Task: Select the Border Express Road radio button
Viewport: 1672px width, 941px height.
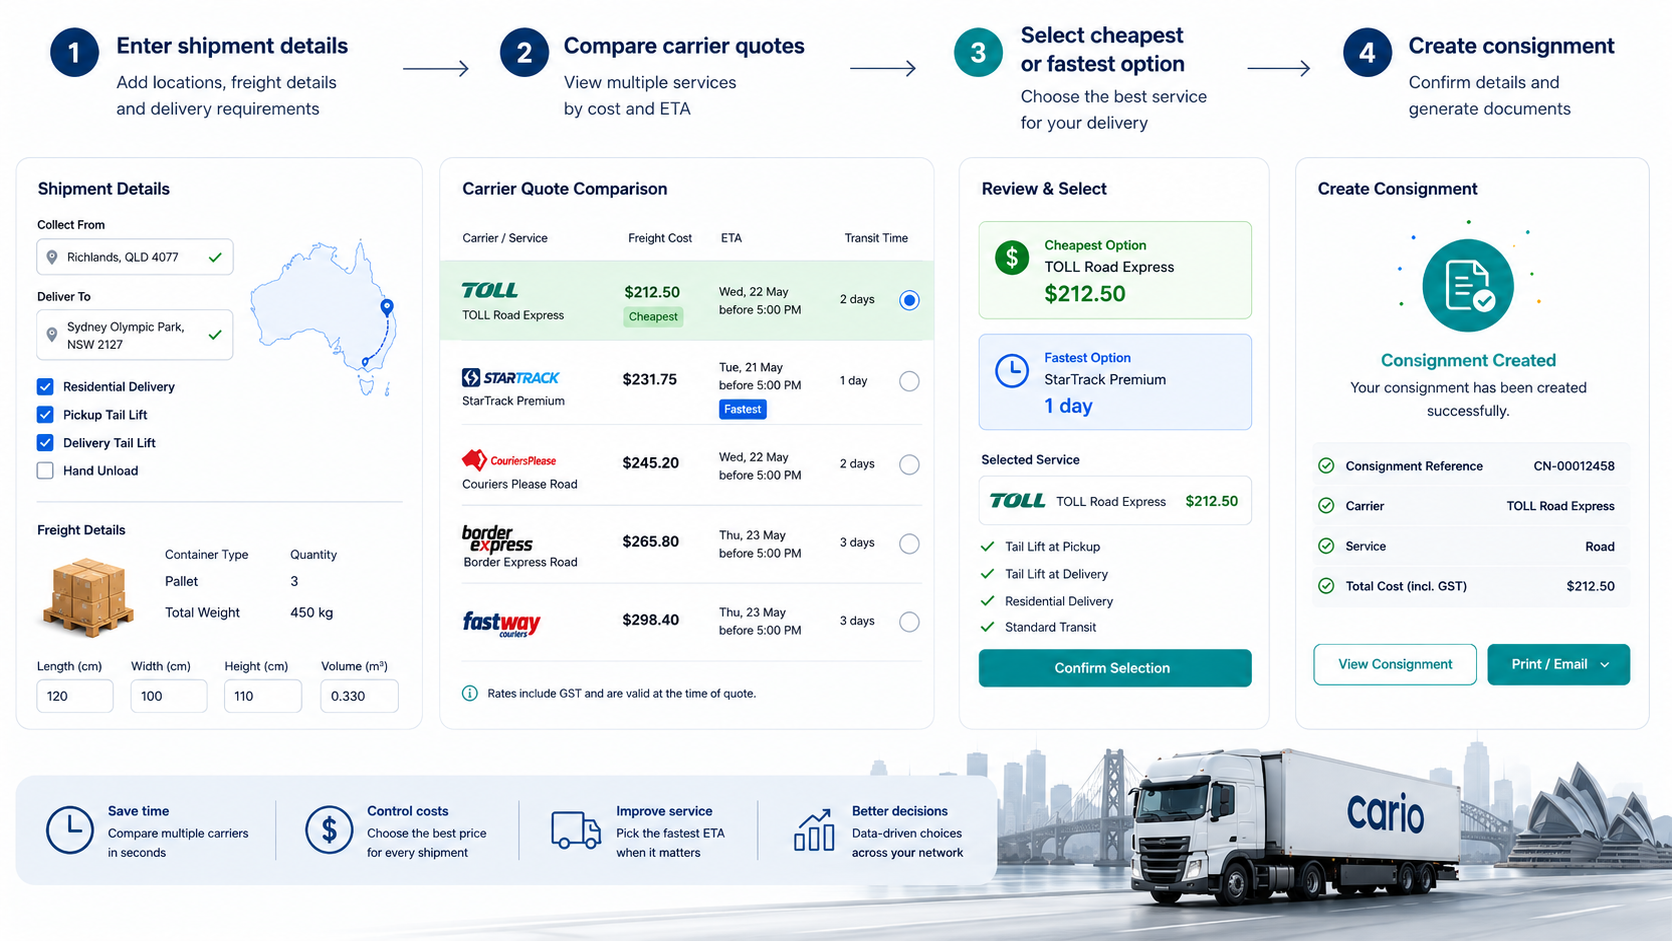Action: pos(909,544)
